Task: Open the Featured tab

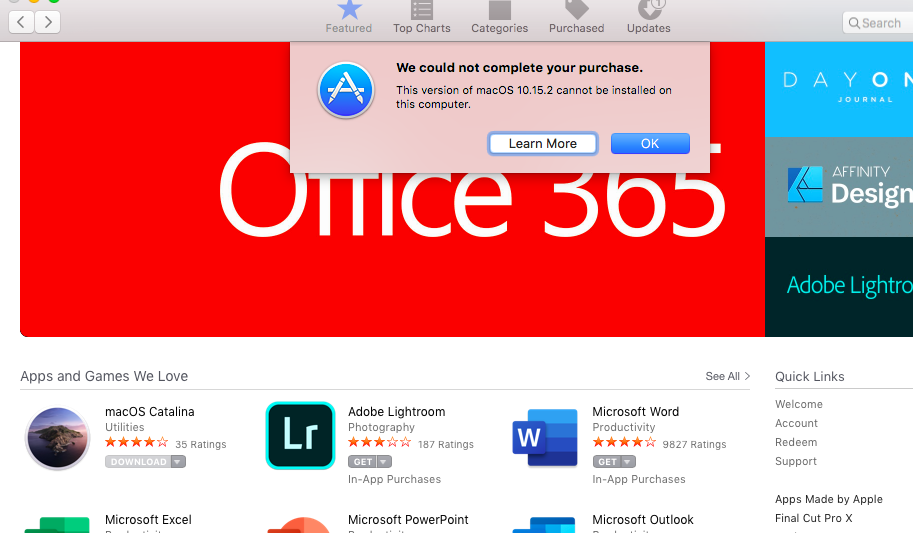Action: [349, 17]
